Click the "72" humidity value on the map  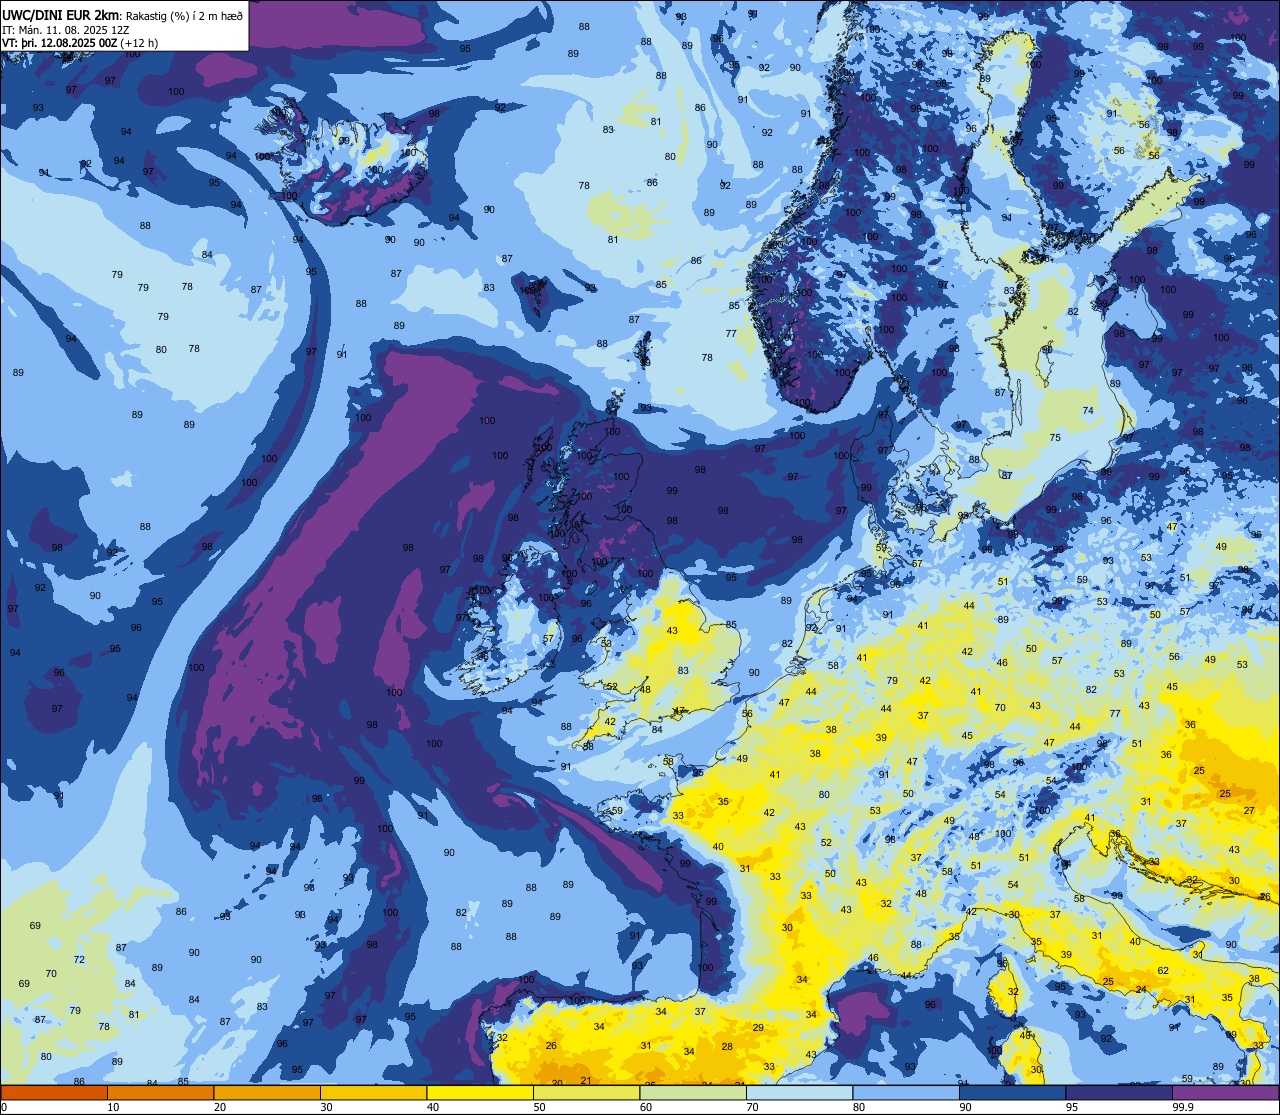[79, 960]
